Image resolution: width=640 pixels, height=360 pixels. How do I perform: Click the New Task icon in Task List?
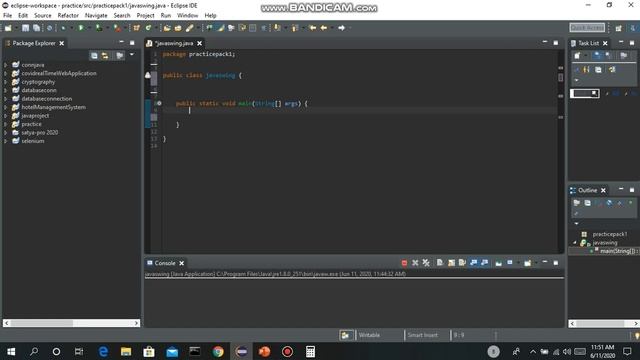tap(577, 56)
